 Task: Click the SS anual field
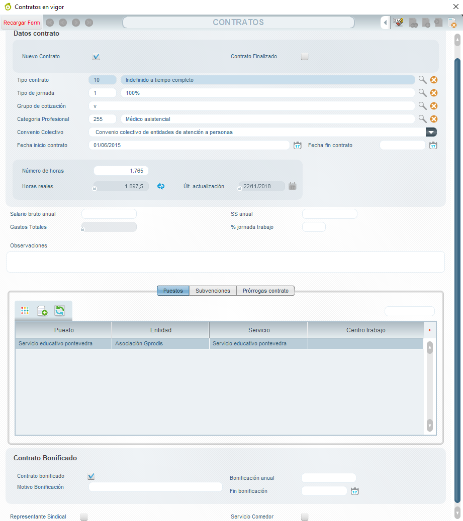pyautogui.click(x=330, y=214)
